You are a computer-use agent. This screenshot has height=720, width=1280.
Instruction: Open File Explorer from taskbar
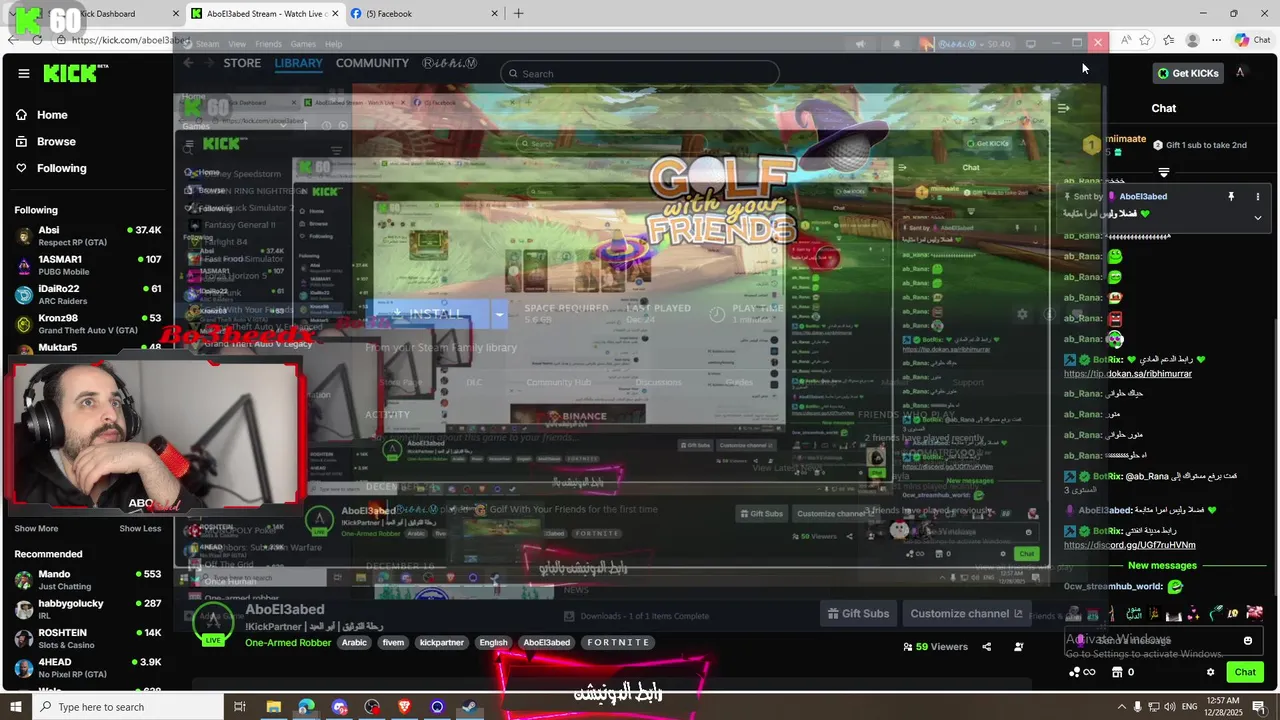point(273,707)
